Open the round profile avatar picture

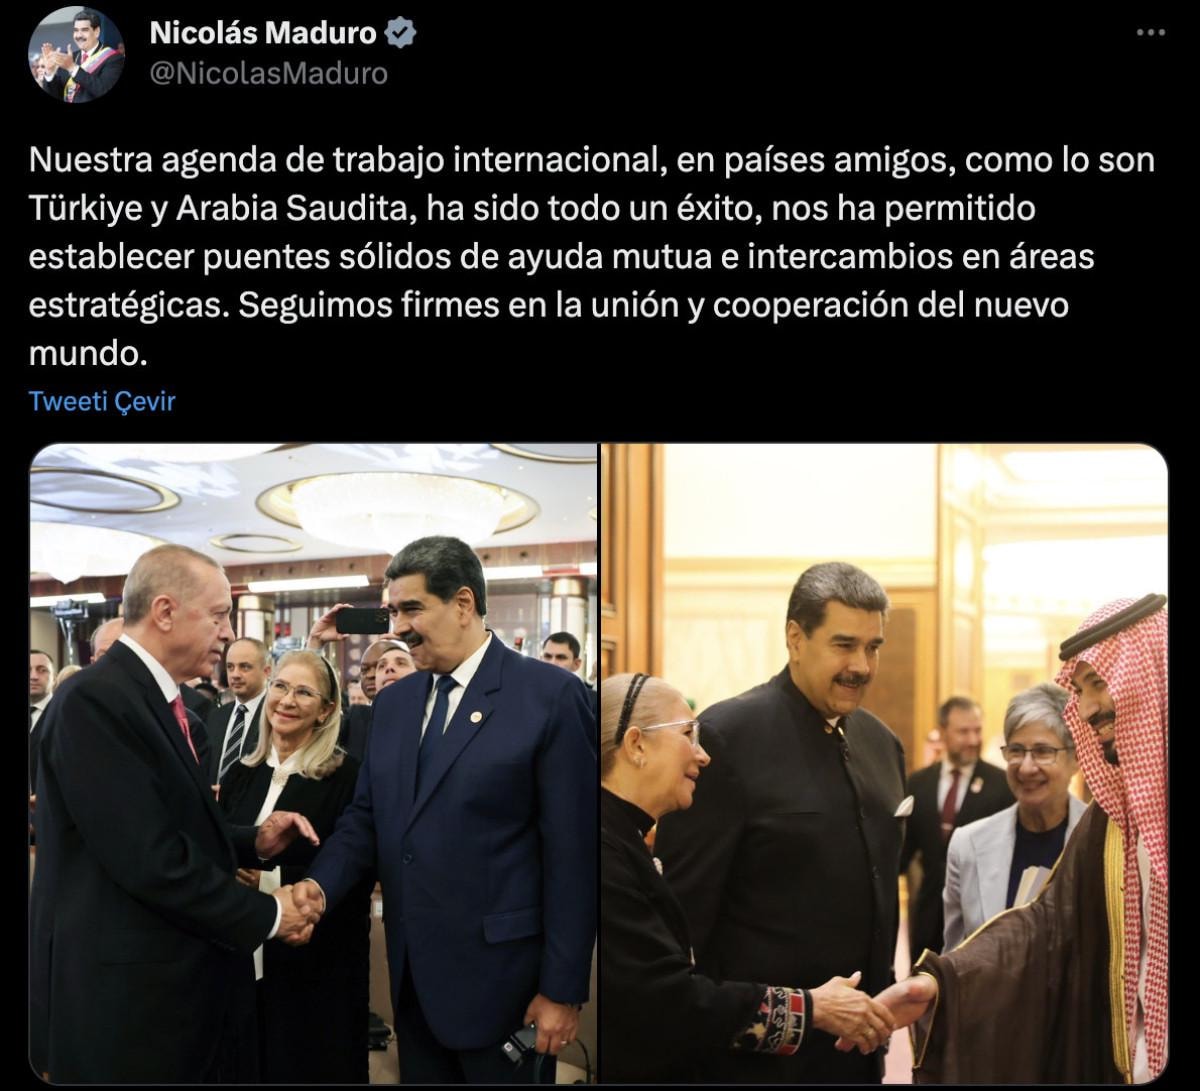[x=76, y=54]
